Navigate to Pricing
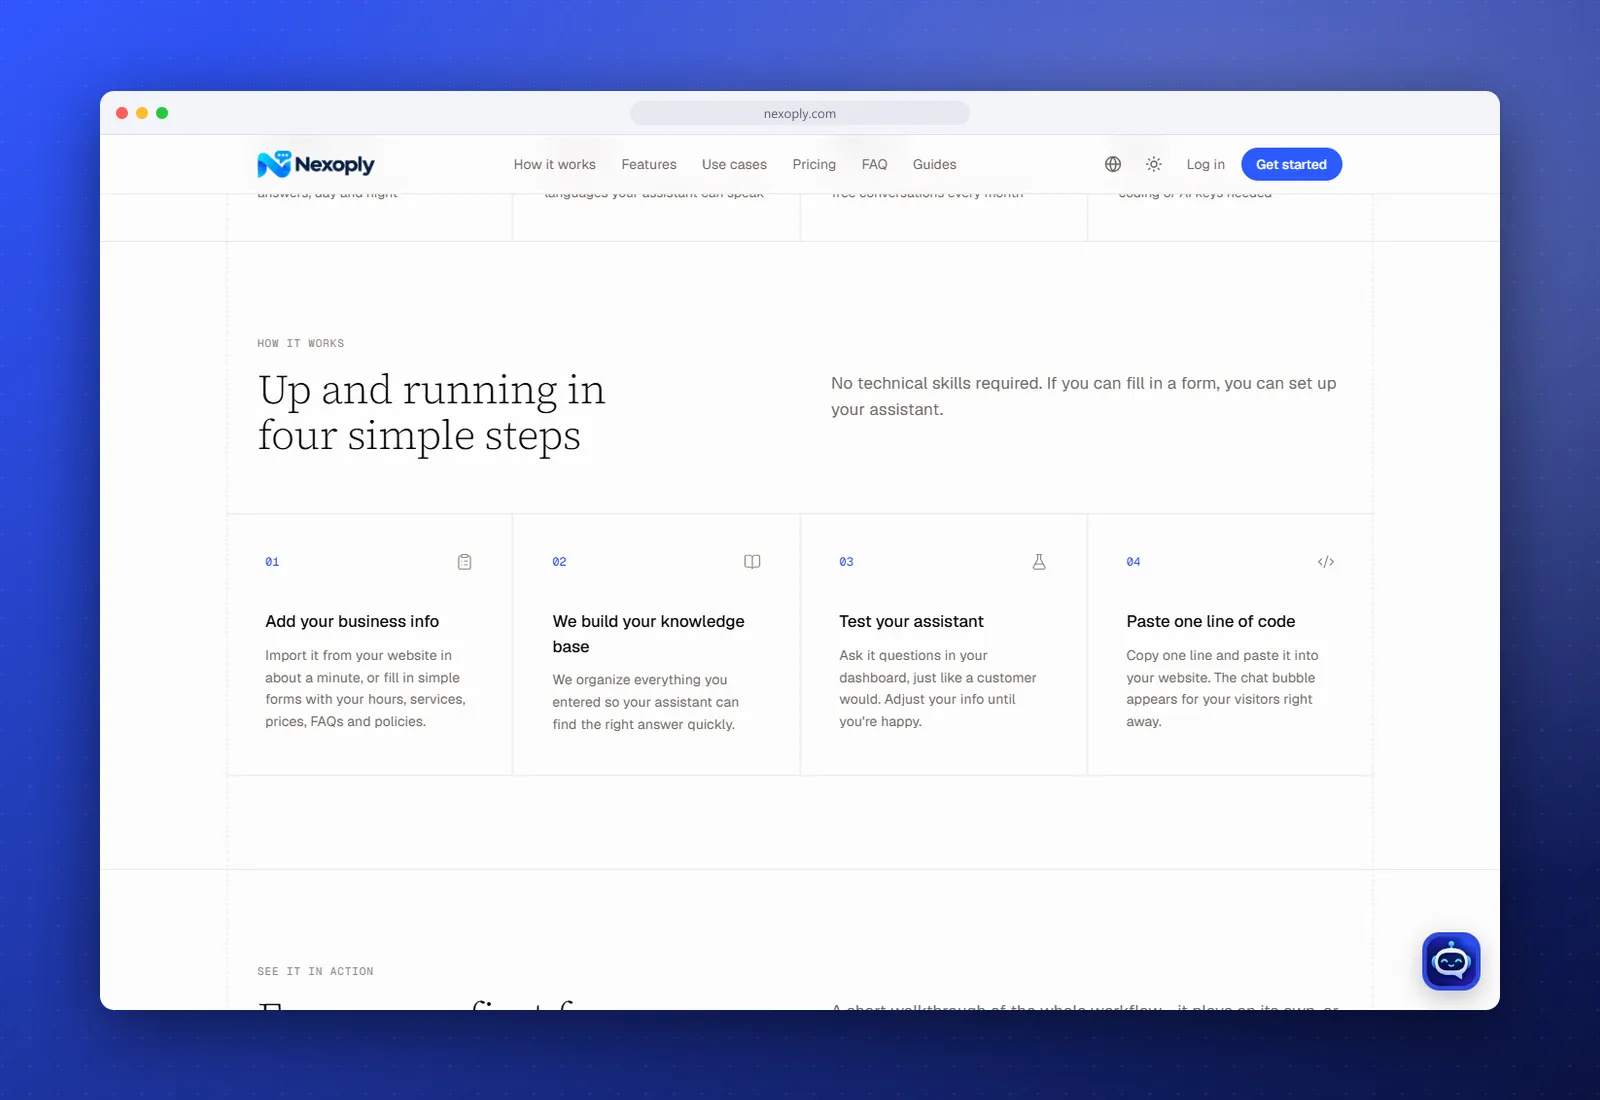This screenshot has width=1600, height=1100. tap(814, 164)
